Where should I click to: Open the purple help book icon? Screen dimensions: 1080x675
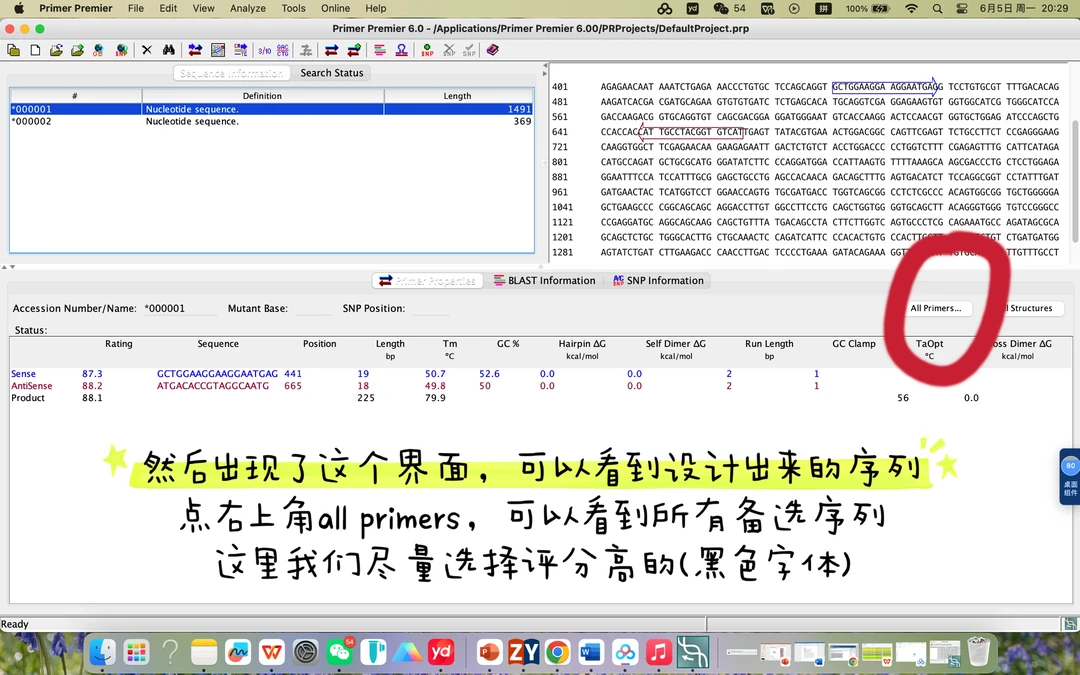(492, 50)
